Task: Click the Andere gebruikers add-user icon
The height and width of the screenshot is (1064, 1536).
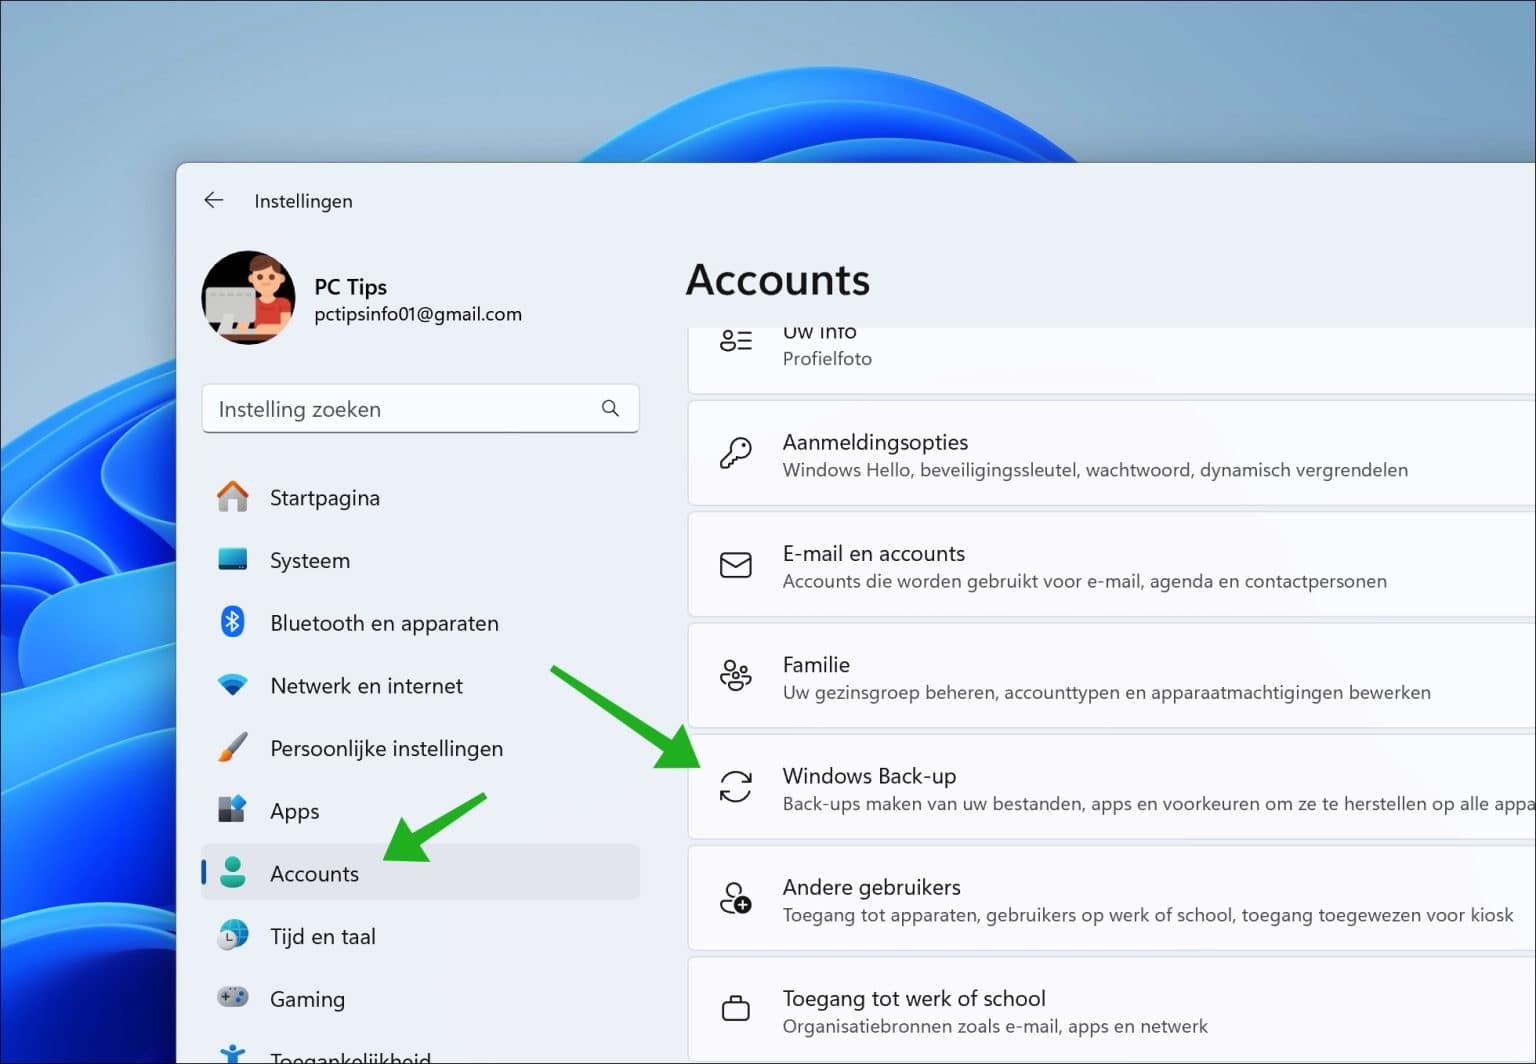Action: click(x=736, y=898)
